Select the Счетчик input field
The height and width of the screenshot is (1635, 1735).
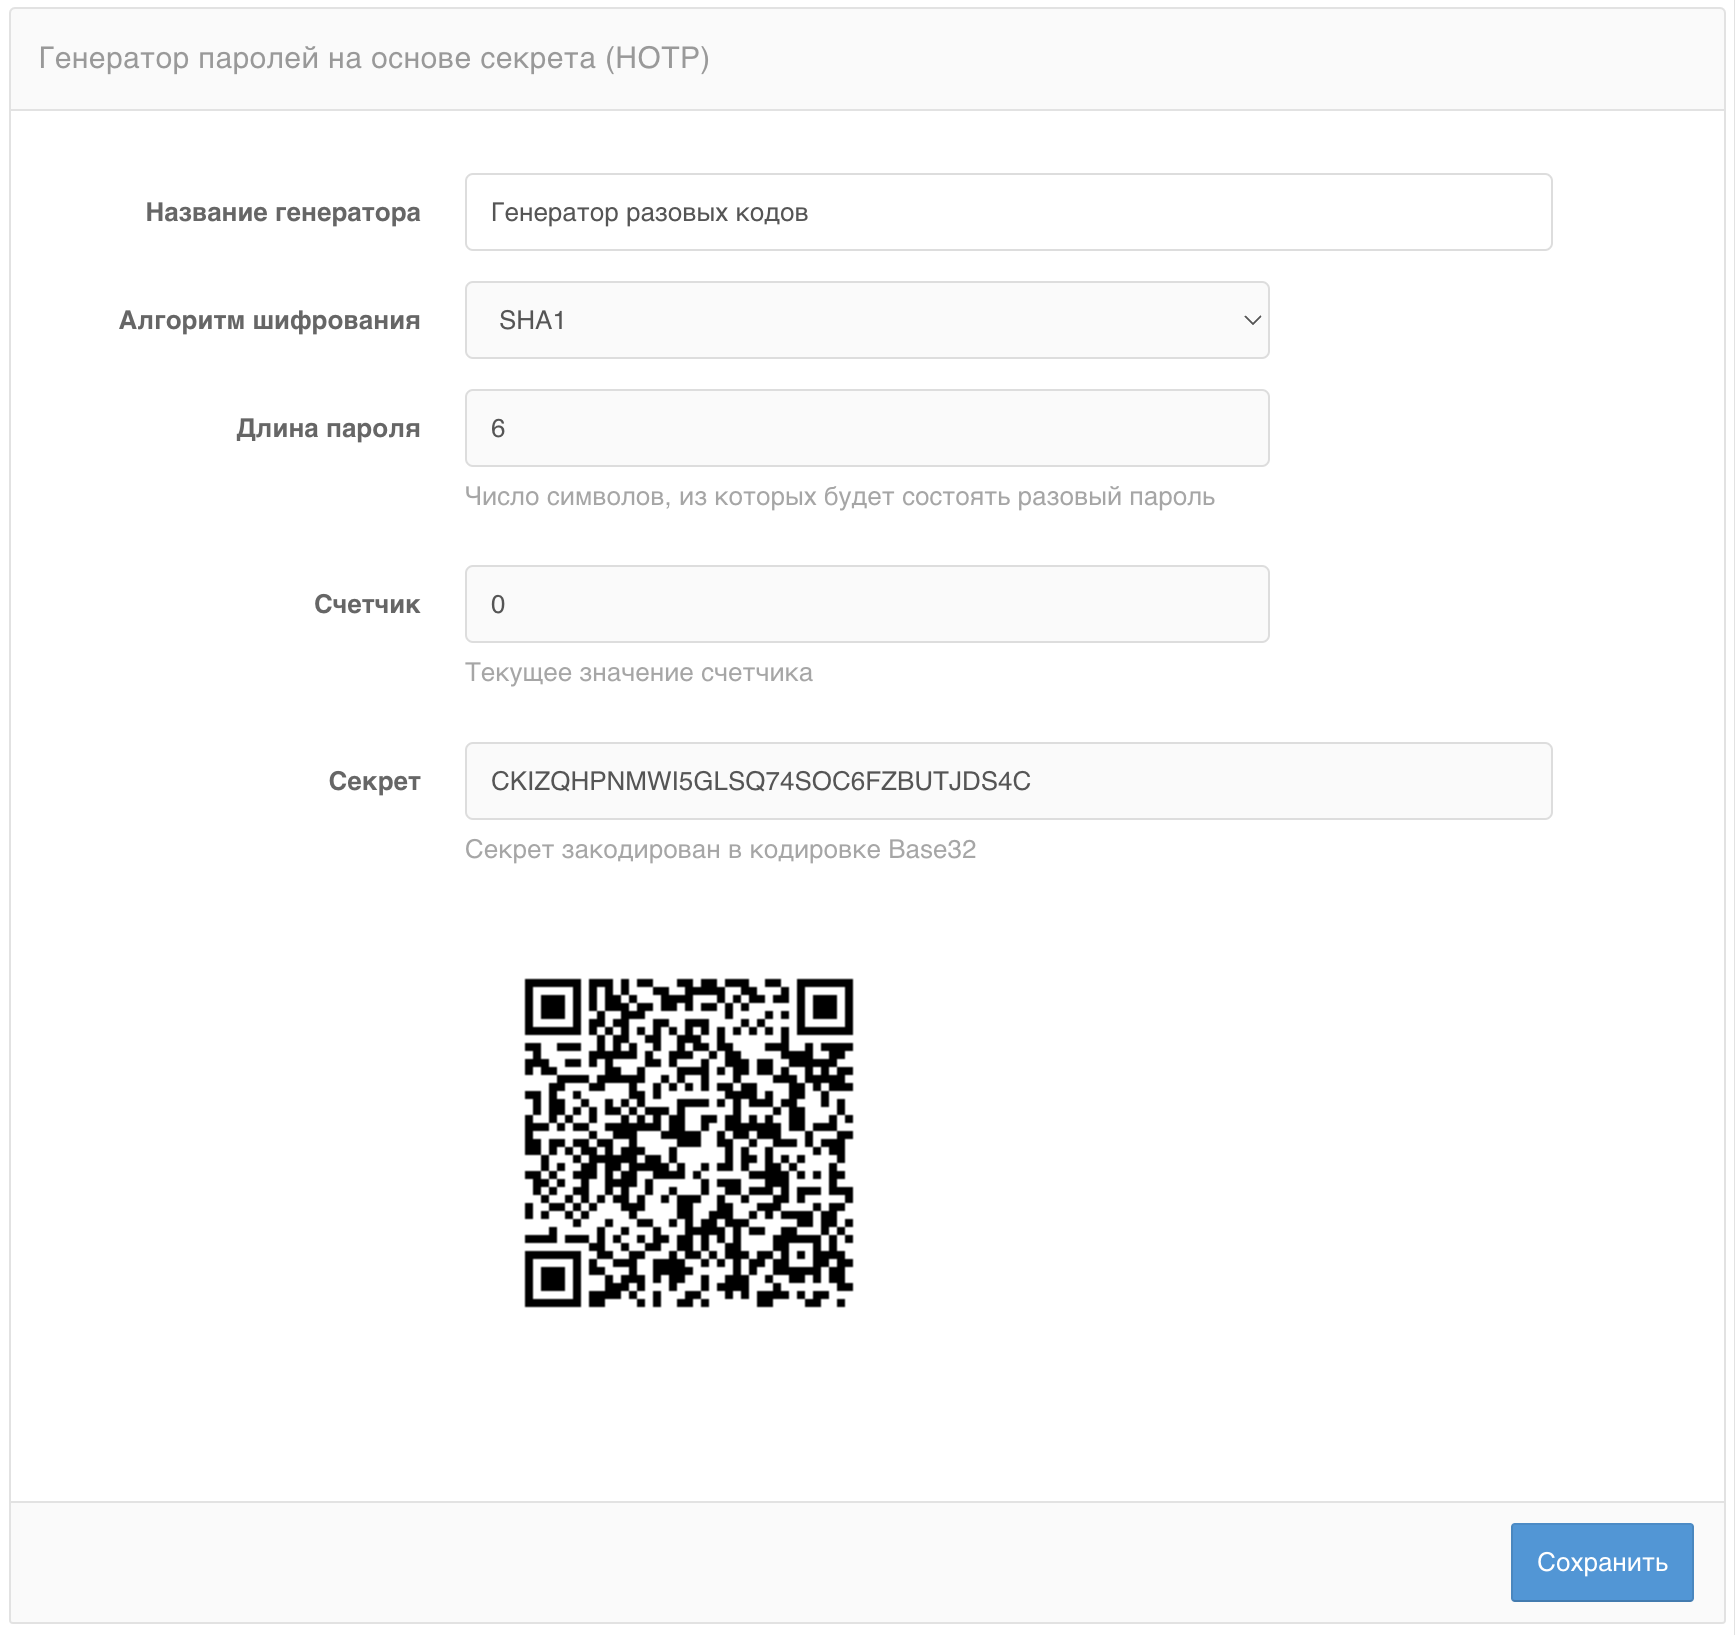866,604
